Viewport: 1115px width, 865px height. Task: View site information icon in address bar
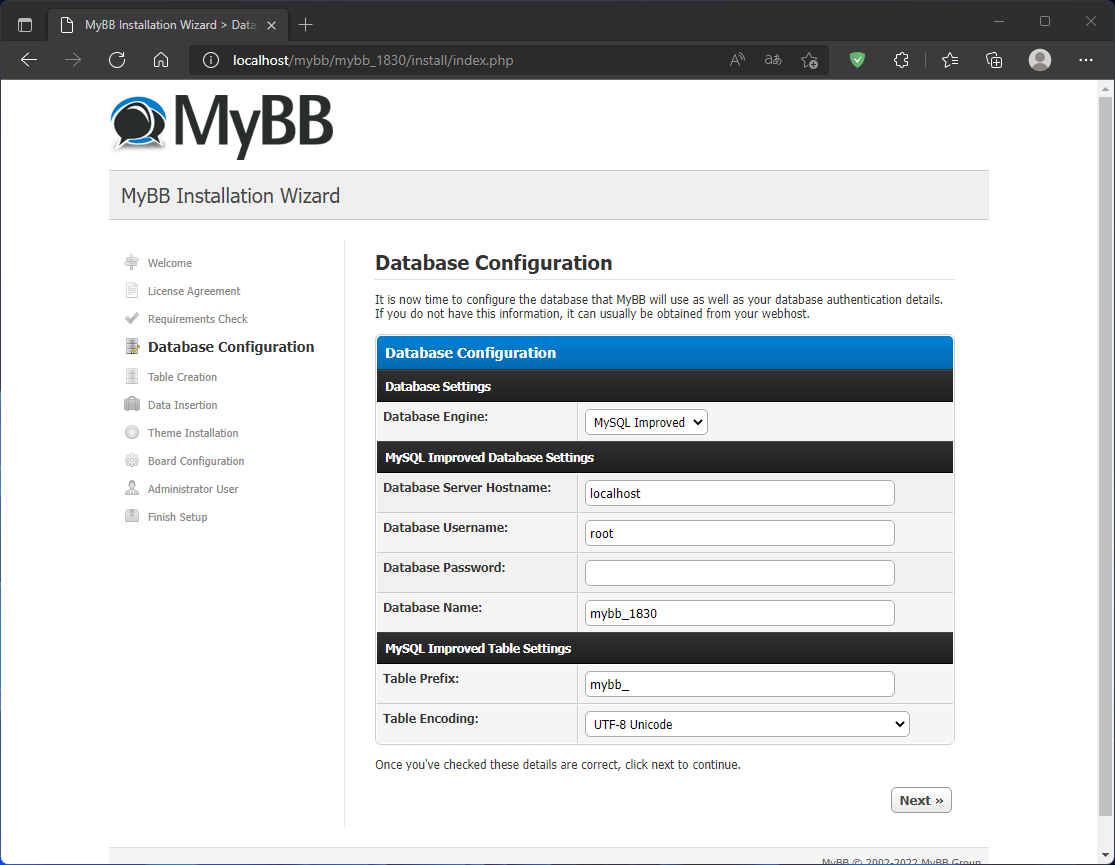pos(210,60)
